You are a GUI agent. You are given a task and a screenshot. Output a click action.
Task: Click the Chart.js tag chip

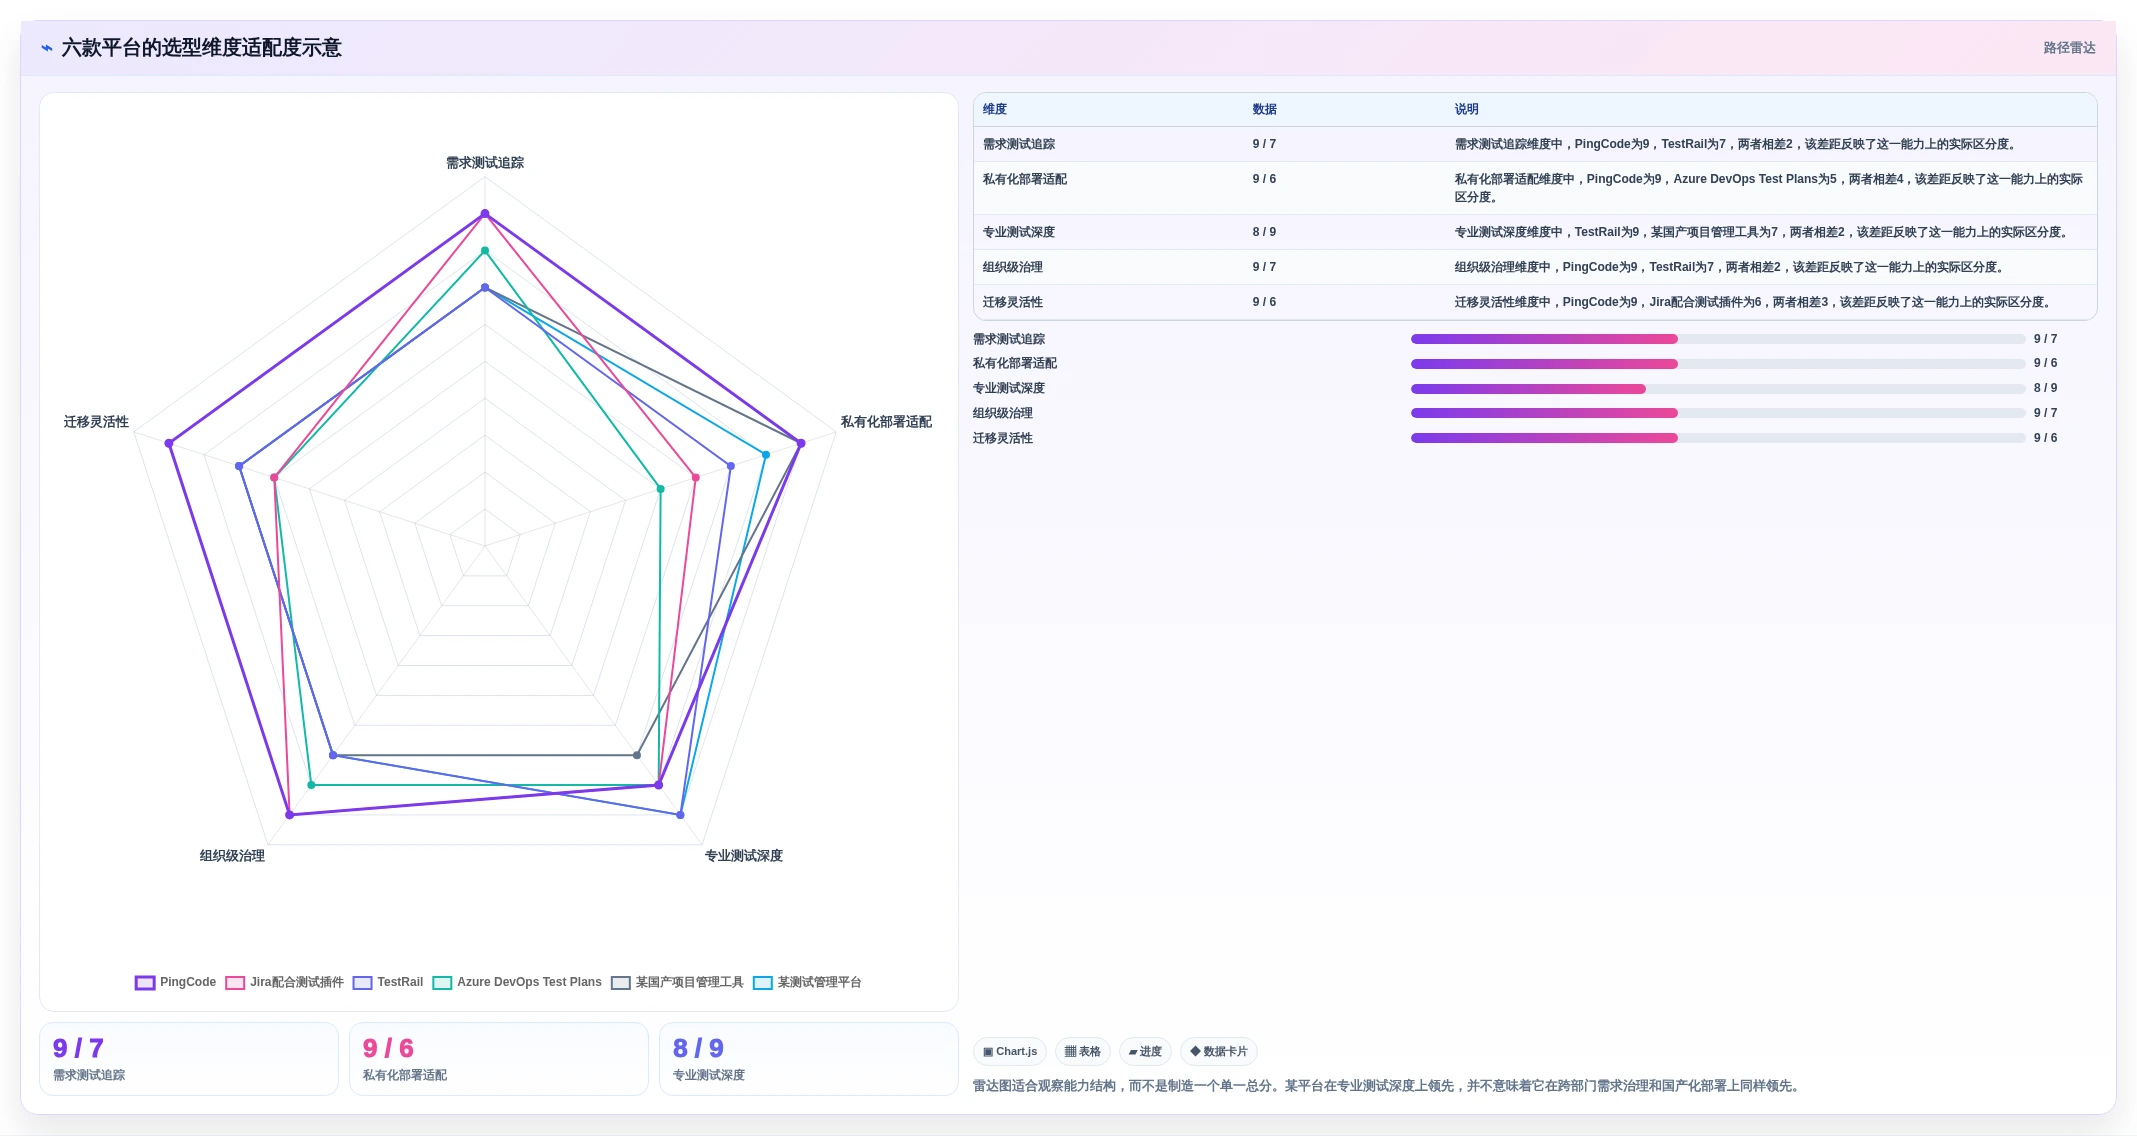click(x=1010, y=1051)
